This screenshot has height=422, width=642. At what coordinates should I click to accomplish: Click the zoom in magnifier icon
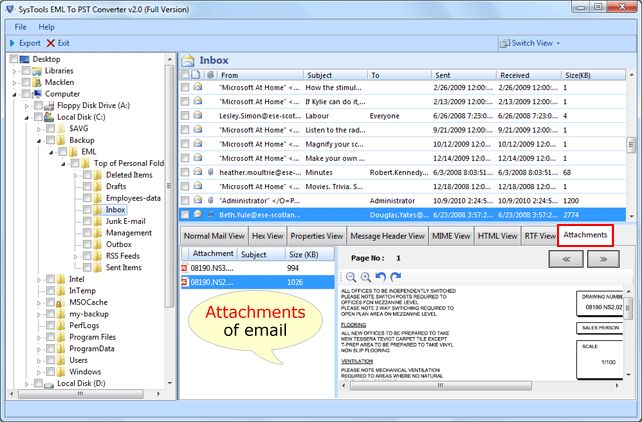click(x=366, y=277)
